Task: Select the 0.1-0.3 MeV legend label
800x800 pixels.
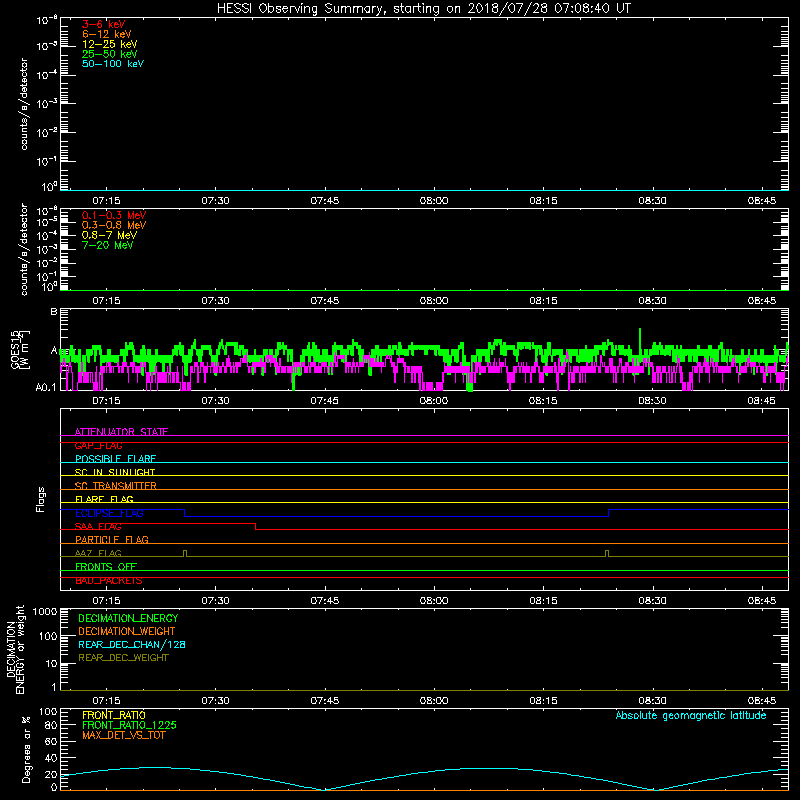Action: [114, 215]
